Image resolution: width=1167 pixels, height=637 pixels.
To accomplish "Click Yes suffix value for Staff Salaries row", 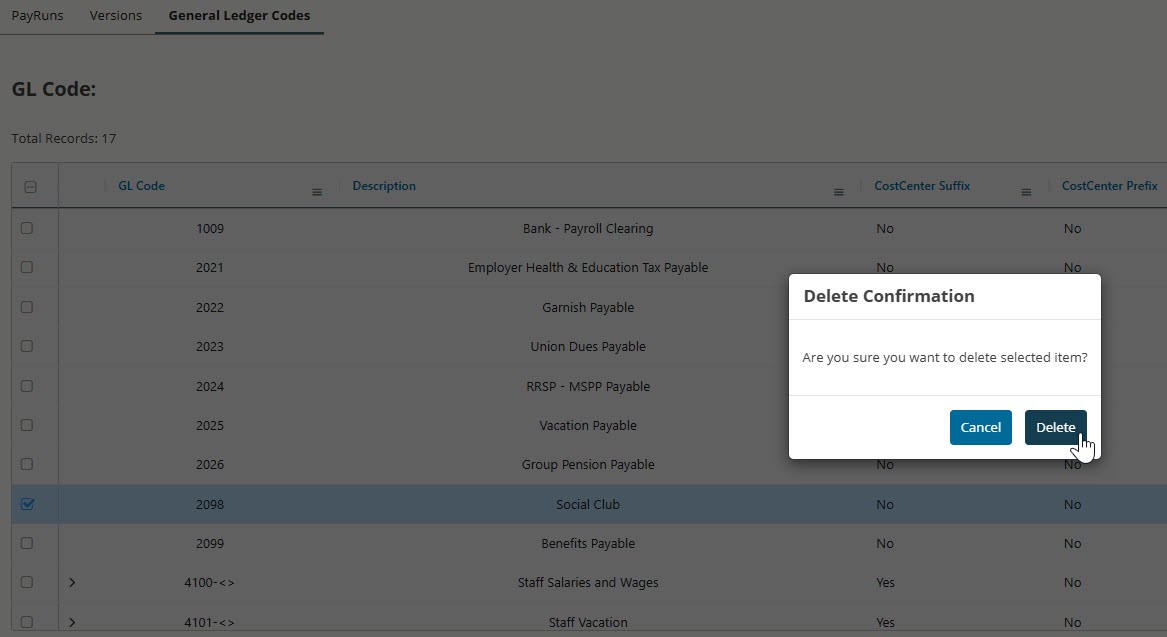I will tap(885, 583).
